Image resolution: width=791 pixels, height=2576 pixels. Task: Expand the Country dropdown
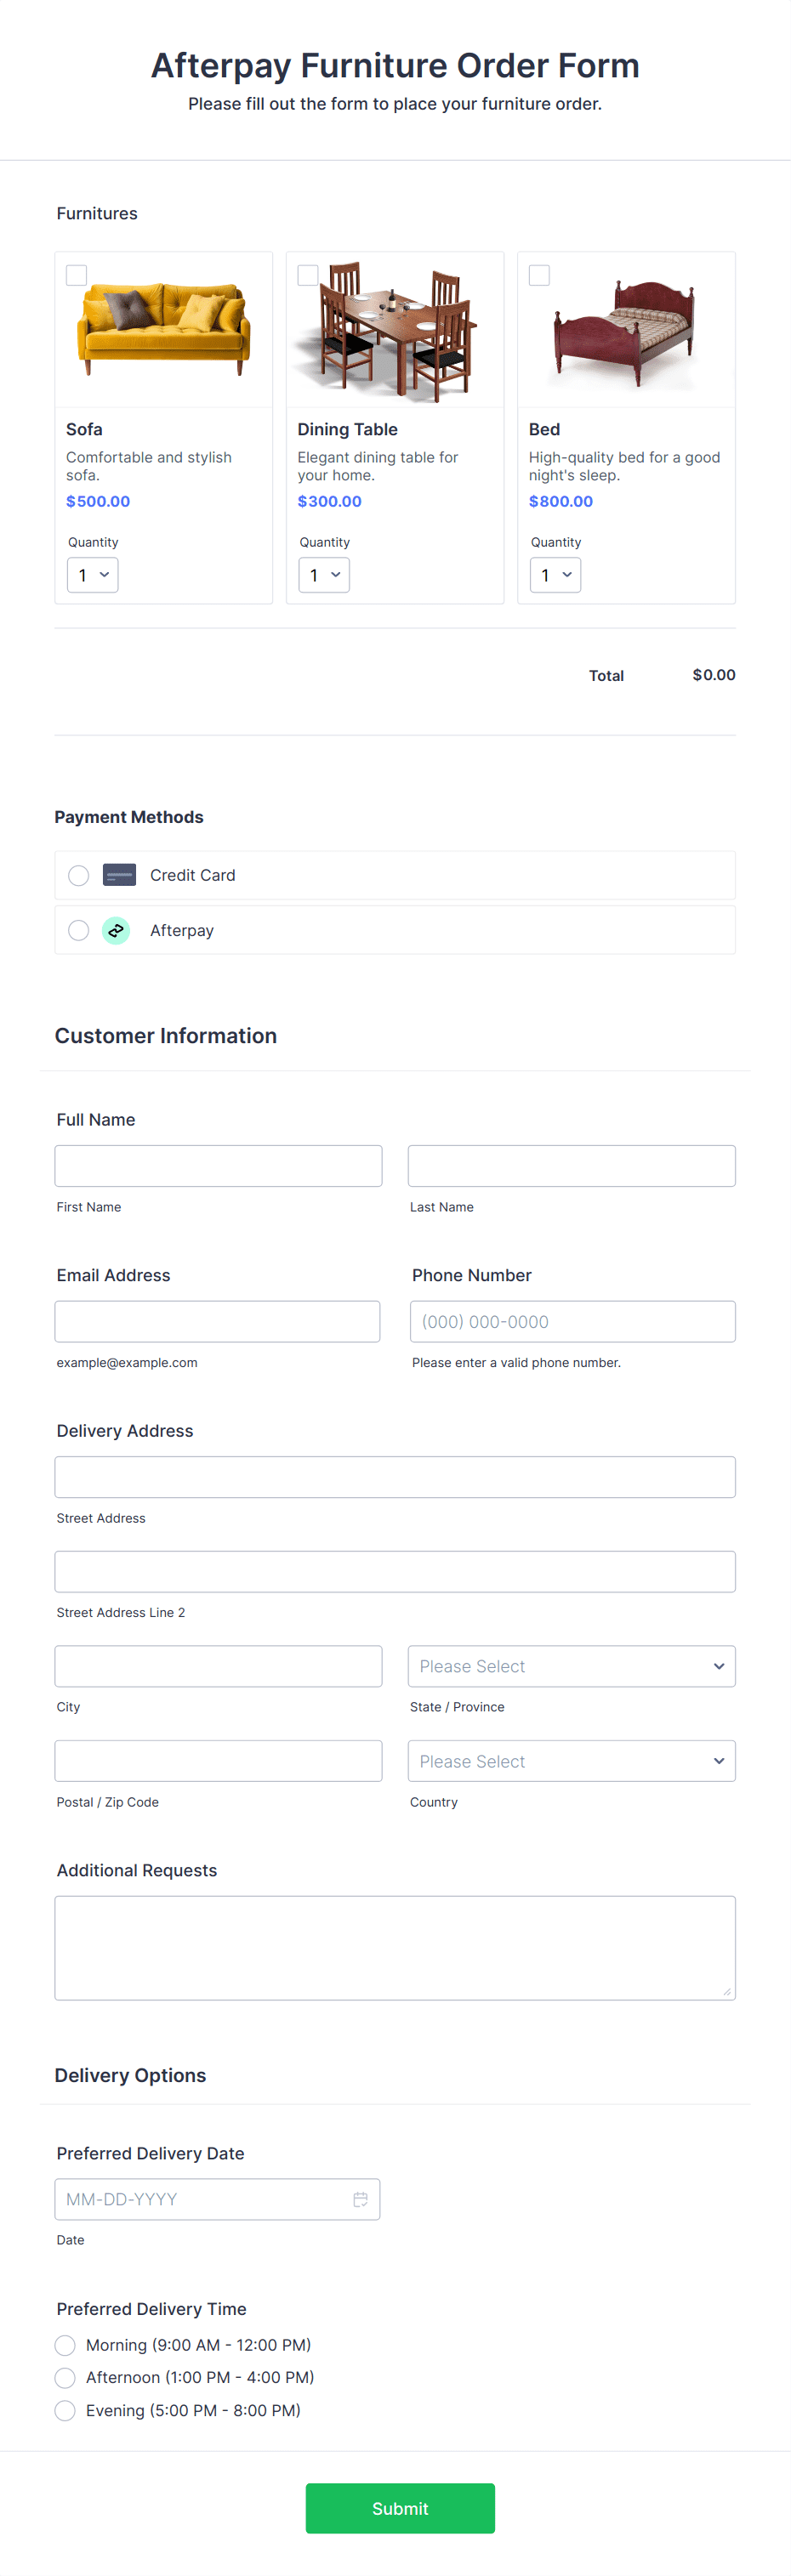(571, 1761)
